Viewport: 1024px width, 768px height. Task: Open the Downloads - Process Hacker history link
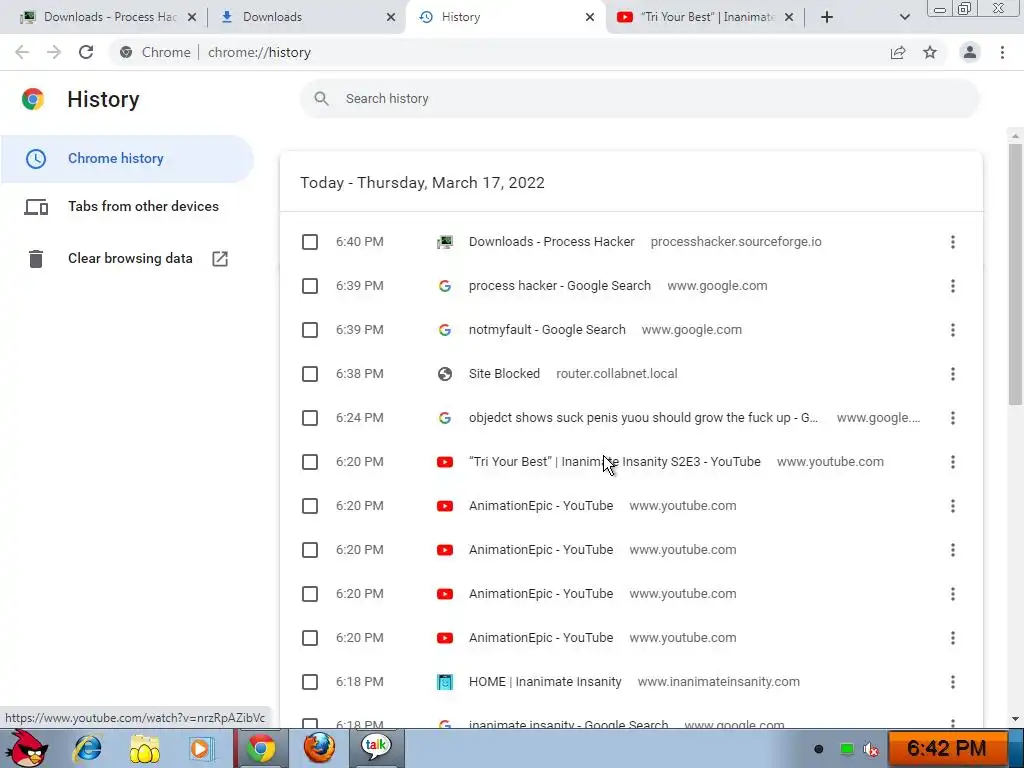tap(551, 242)
